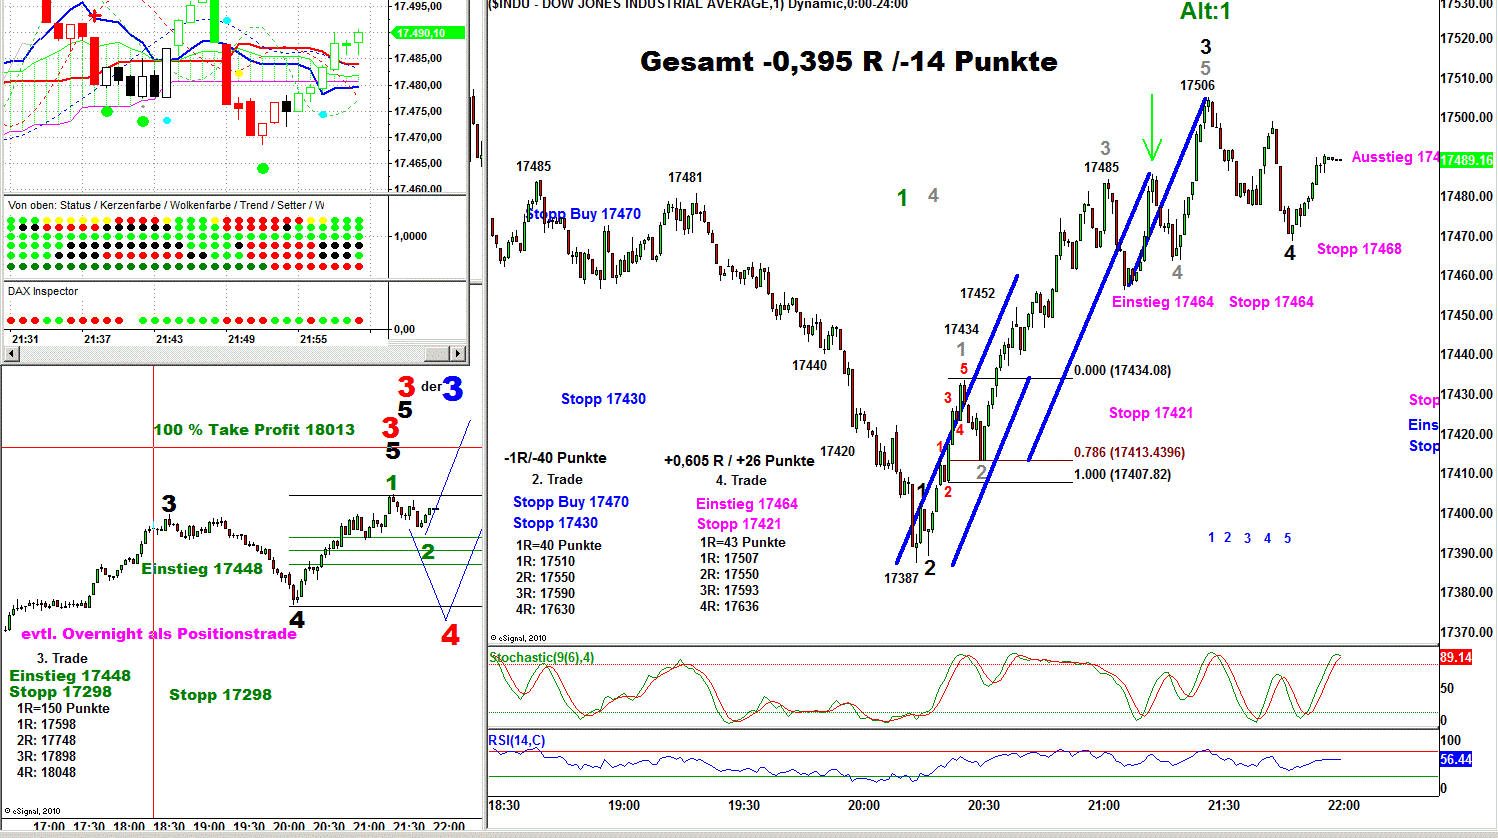Click the 'Alt:1' green label
The image size is (1498, 838).
tap(1205, 12)
